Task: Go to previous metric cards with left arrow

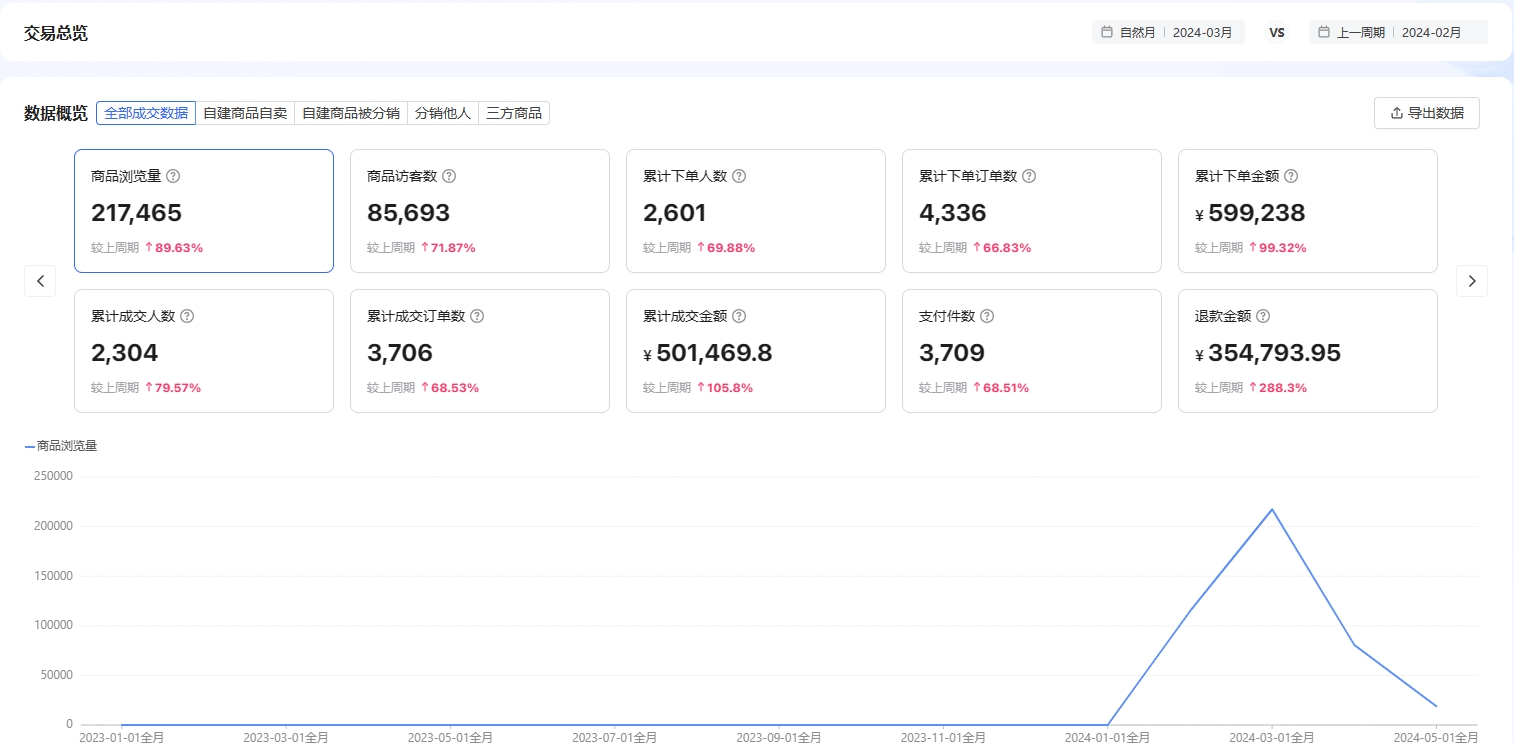Action: click(40, 281)
